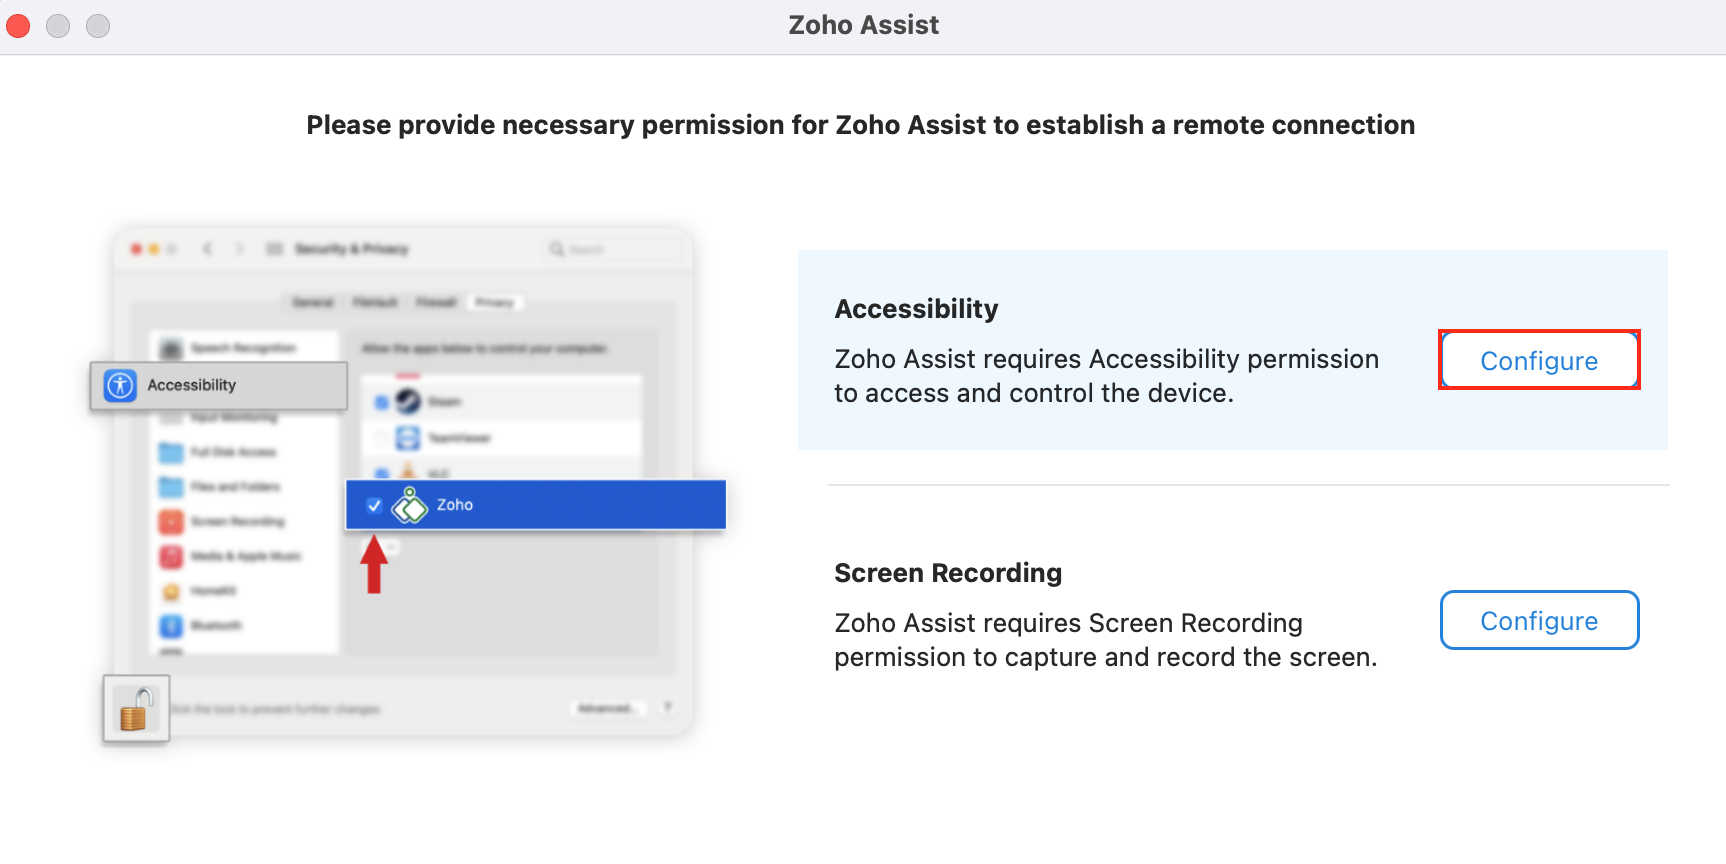Click the Steam app icon in list
Screen dimensions: 1726x864
(408, 401)
